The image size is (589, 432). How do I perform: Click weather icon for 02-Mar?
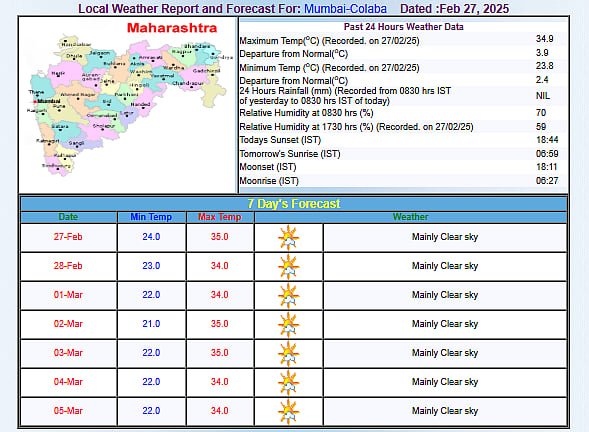[x=288, y=324]
